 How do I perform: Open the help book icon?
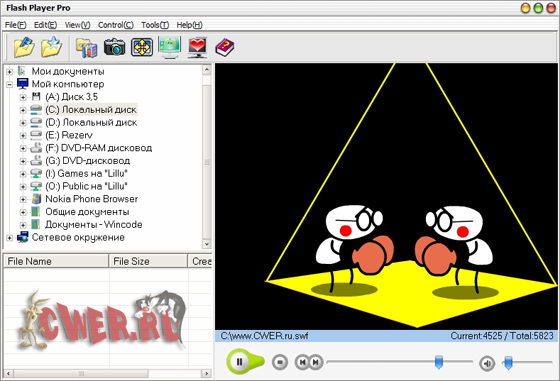coord(225,47)
